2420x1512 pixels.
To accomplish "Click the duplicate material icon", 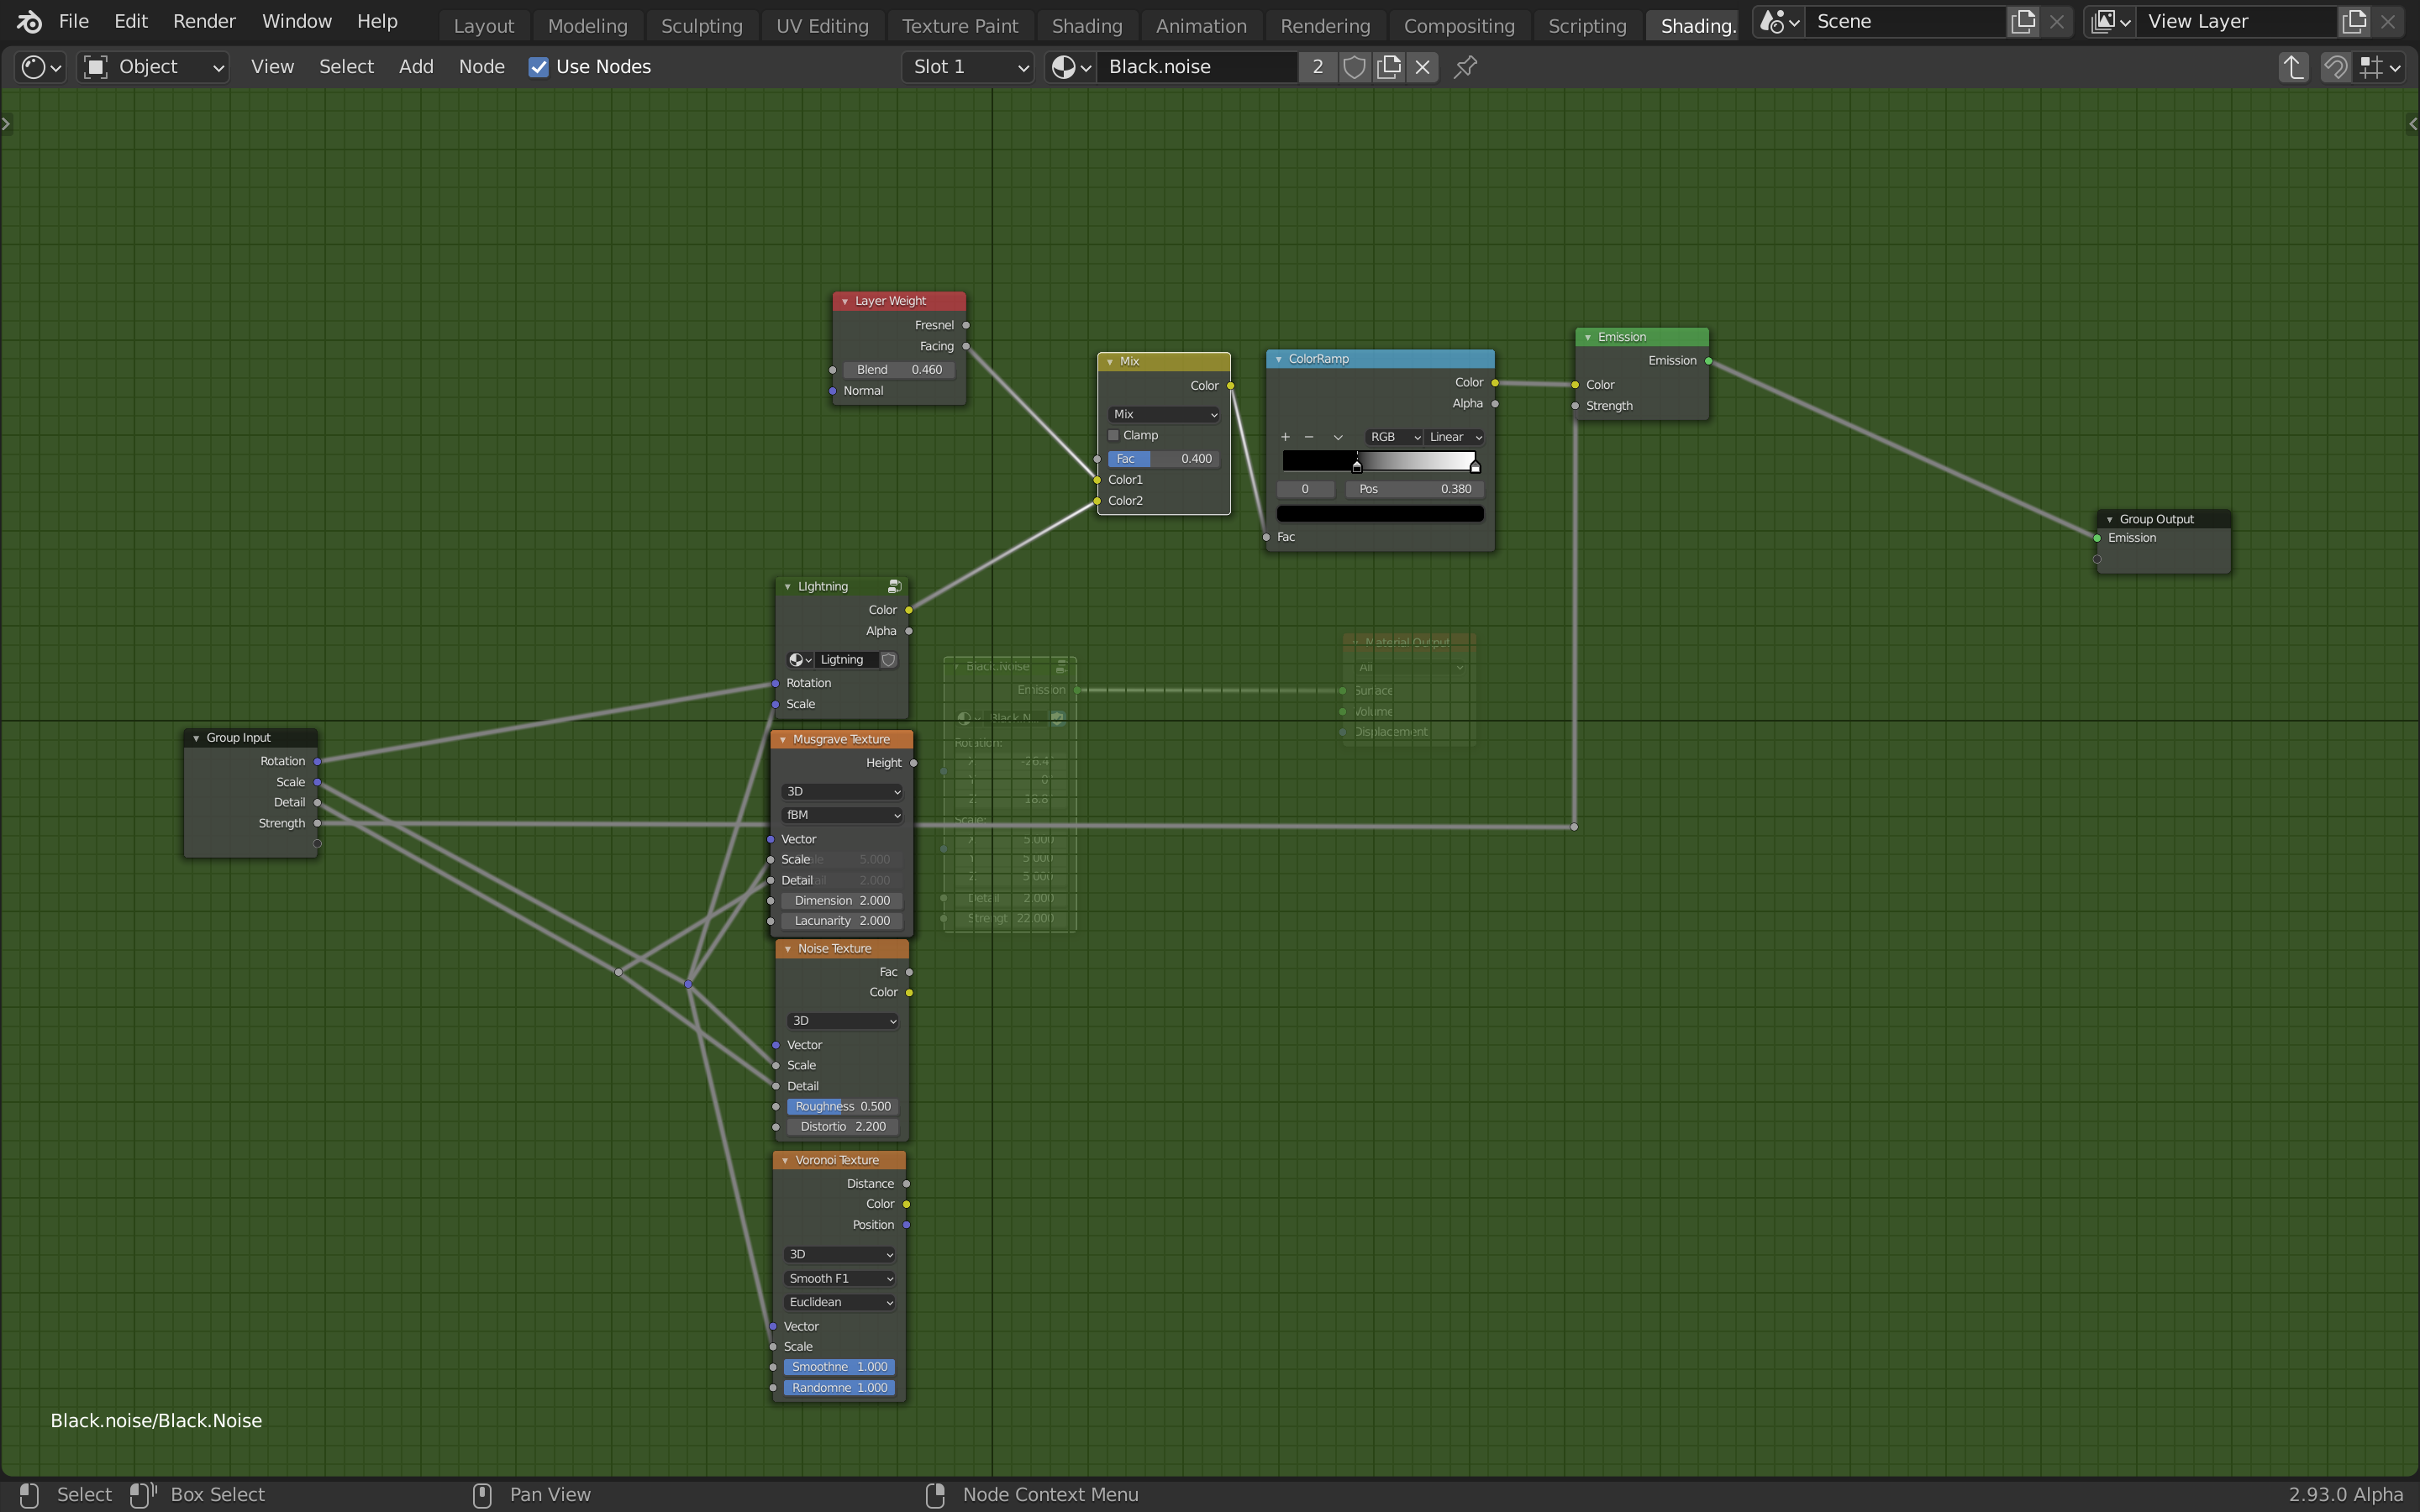I will coord(1389,67).
